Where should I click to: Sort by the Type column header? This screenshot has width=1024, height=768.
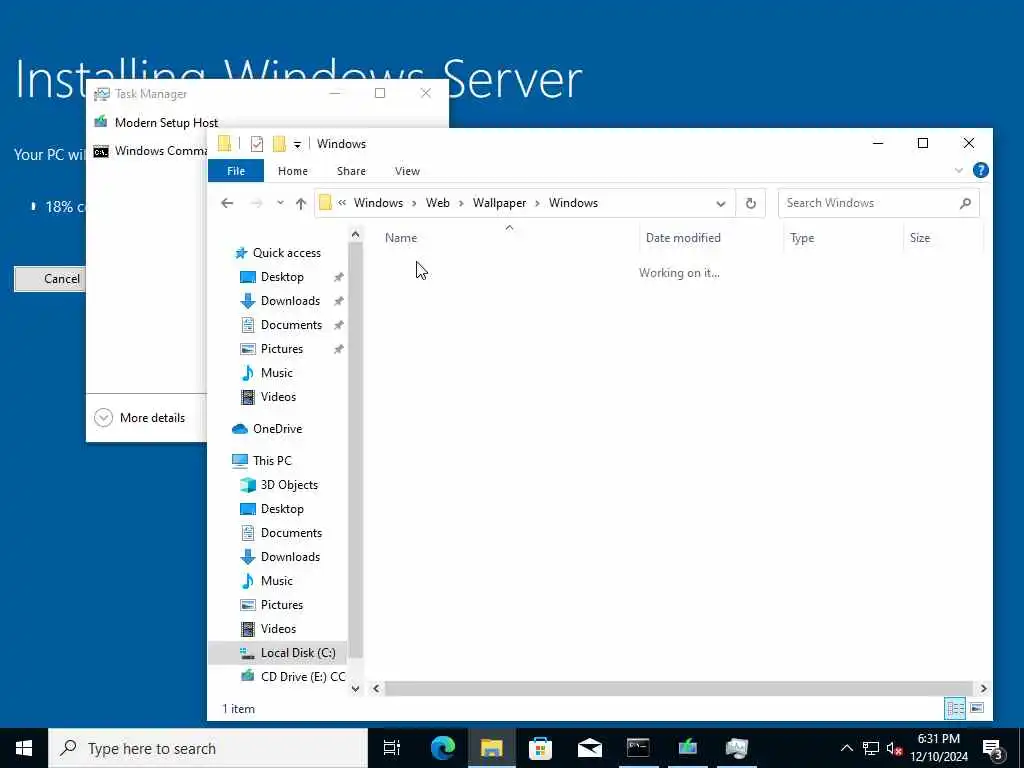[844, 238]
